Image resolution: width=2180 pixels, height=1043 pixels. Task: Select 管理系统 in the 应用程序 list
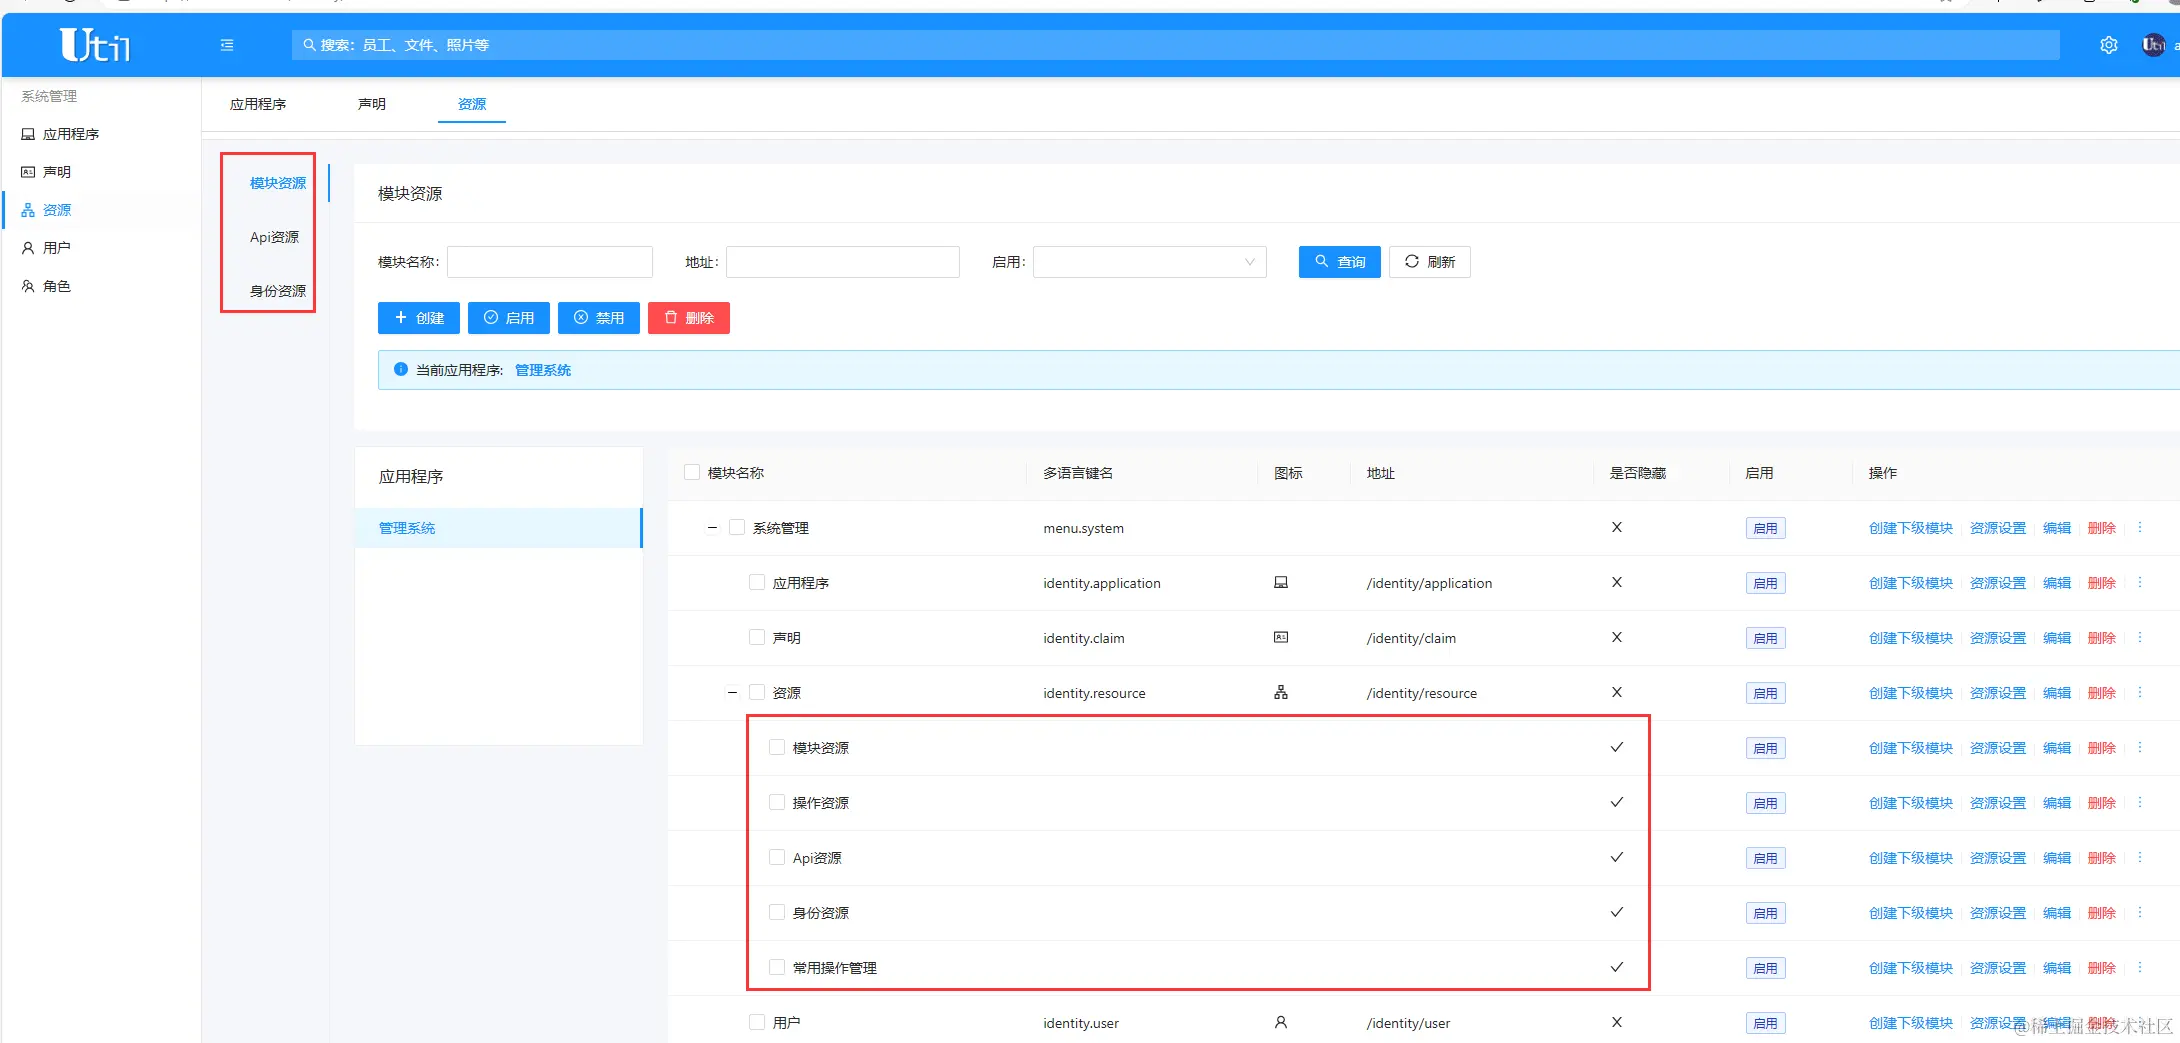click(x=499, y=528)
